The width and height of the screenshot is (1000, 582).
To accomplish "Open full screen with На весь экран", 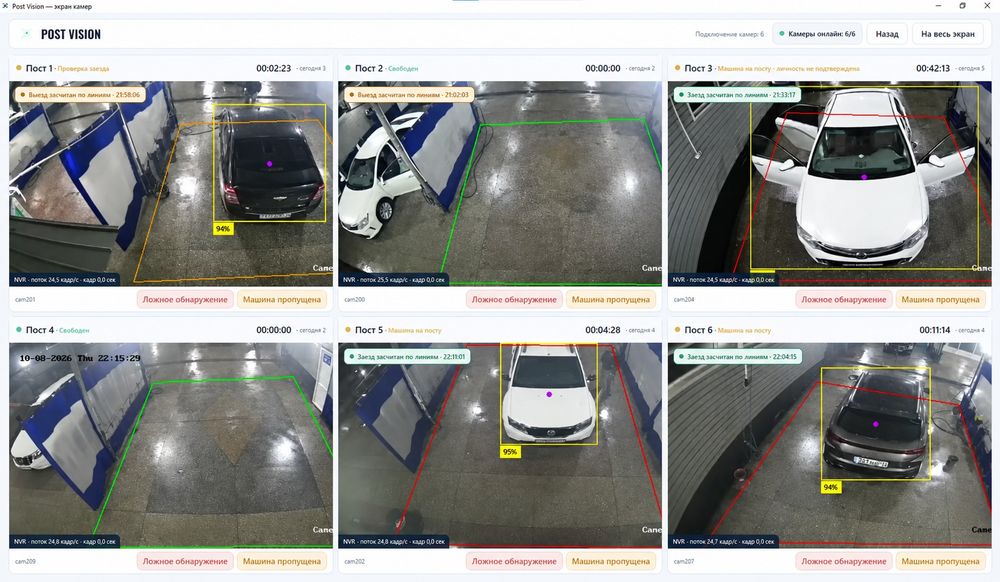I will tap(948, 34).
